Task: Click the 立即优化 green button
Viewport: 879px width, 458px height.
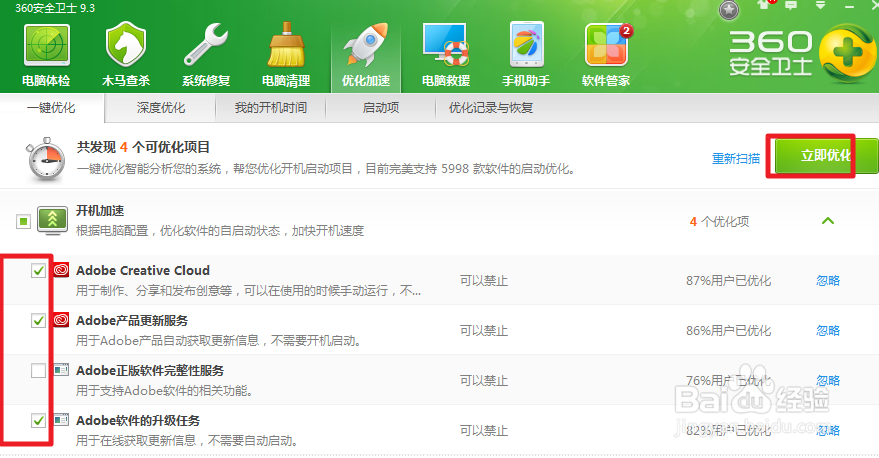Action: [x=826, y=155]
